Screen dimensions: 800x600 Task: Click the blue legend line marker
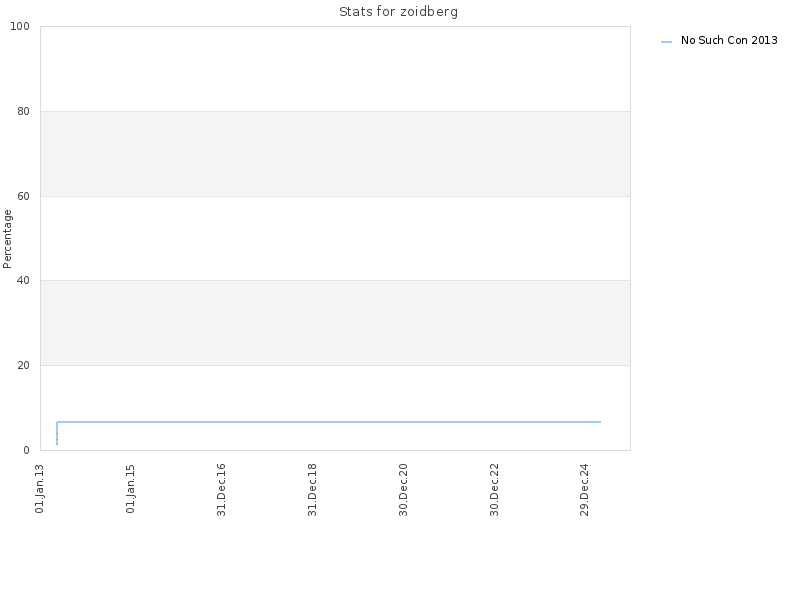coord(666,41)
